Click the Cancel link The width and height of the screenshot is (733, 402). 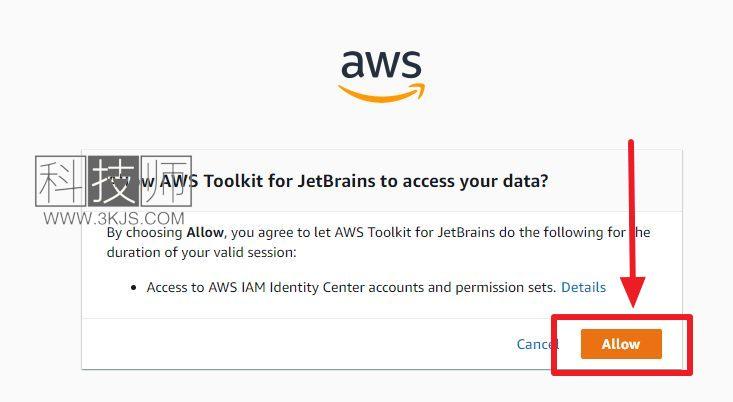coord(537,345)
